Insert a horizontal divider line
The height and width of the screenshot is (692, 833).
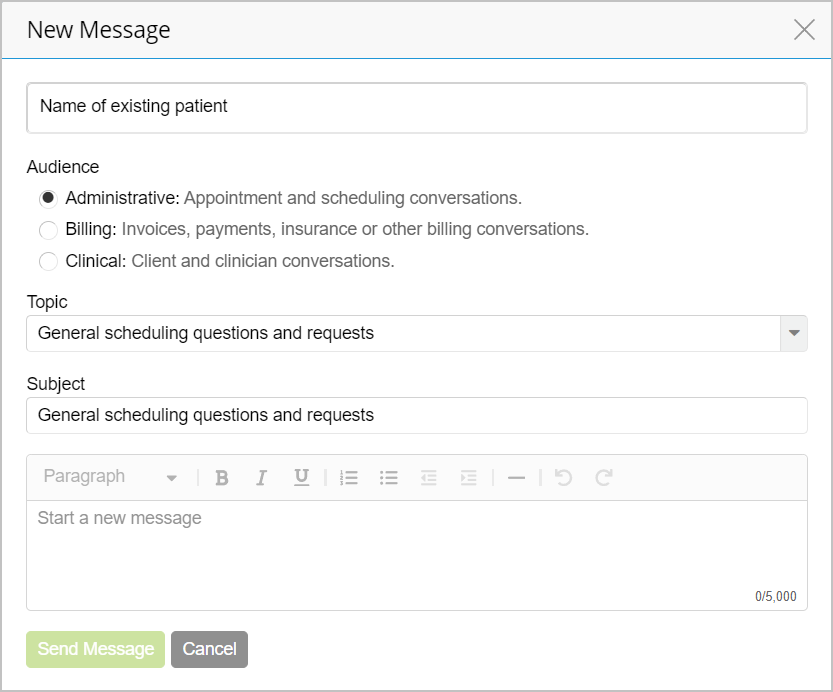[x=516, y=477]
